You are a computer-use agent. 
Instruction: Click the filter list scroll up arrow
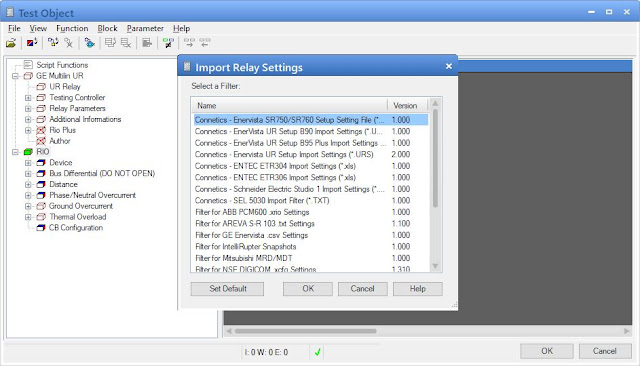pos(435,103)
